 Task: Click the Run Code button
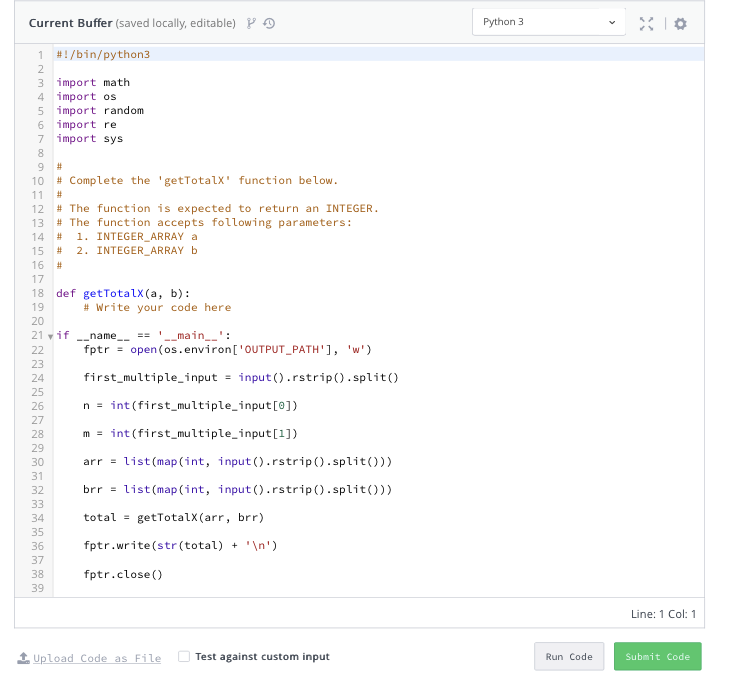[569, 656]
